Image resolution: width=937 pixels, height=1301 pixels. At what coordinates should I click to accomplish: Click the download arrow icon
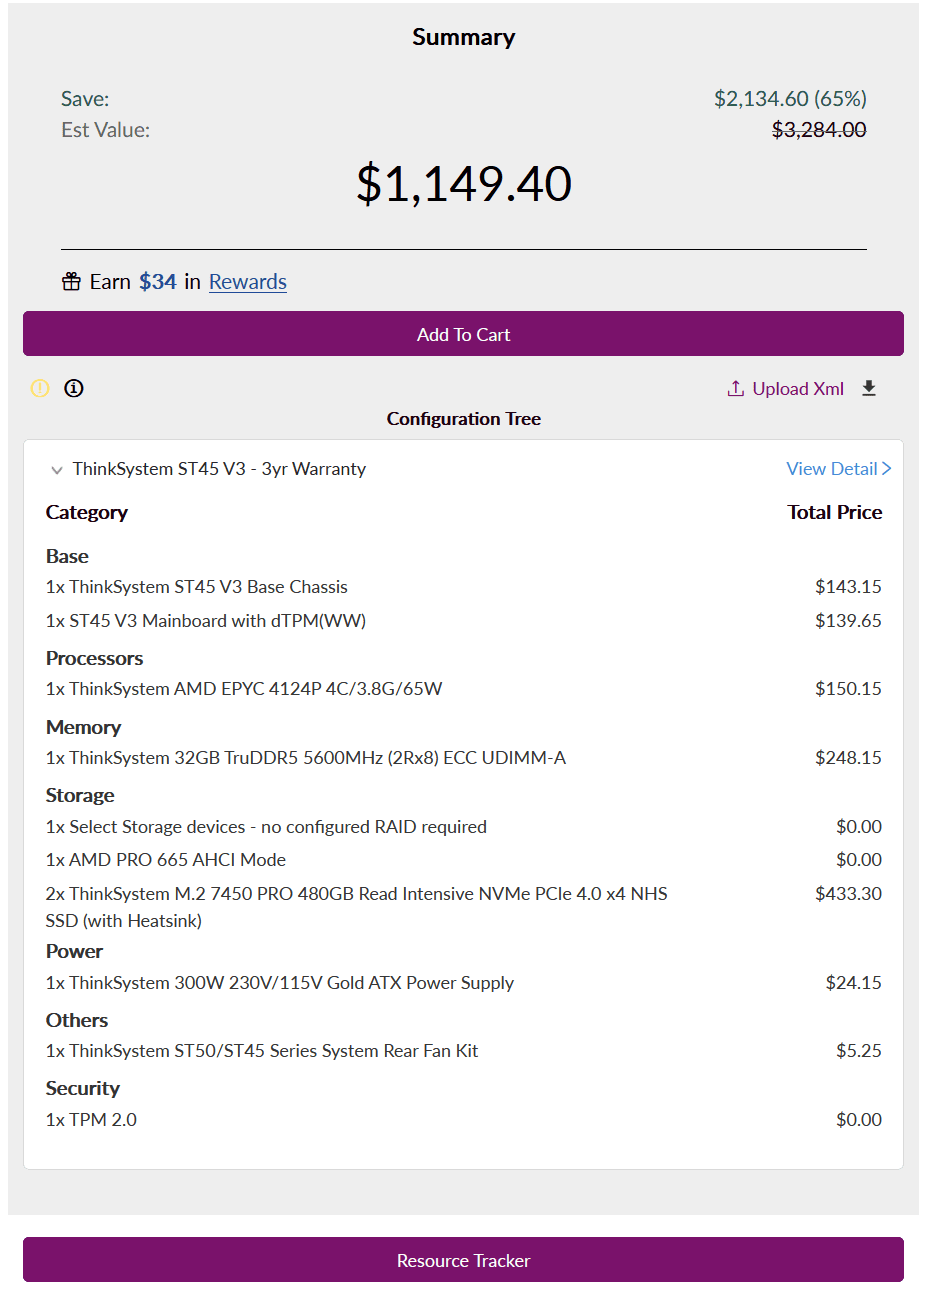click(869, 388)
